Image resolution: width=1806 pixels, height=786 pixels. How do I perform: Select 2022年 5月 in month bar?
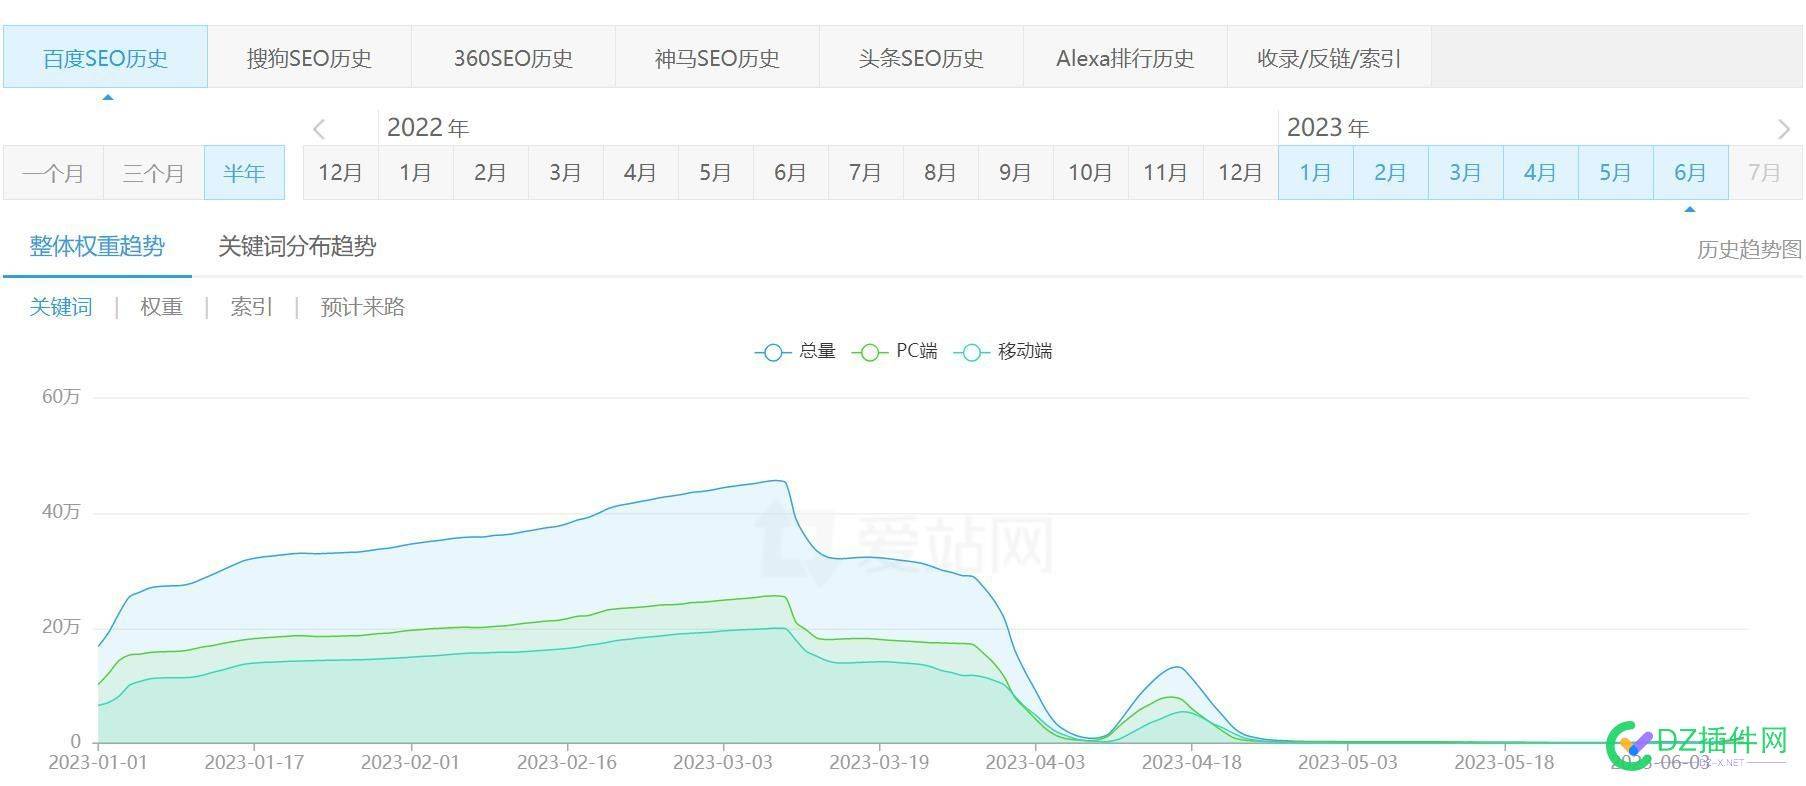pos(715,173)
